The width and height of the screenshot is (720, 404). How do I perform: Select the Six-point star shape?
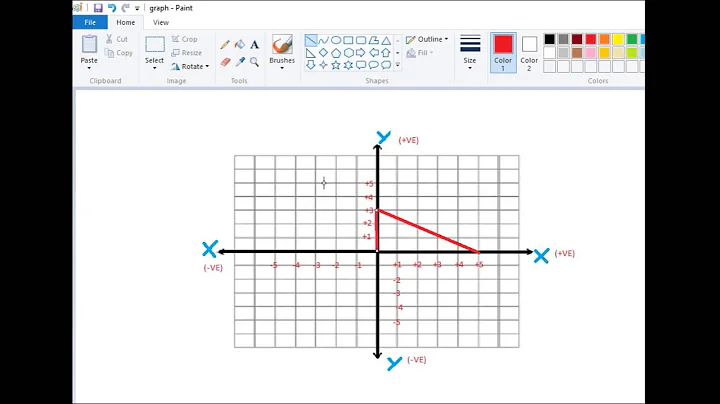pyautogui.click(x=348, y=65)
